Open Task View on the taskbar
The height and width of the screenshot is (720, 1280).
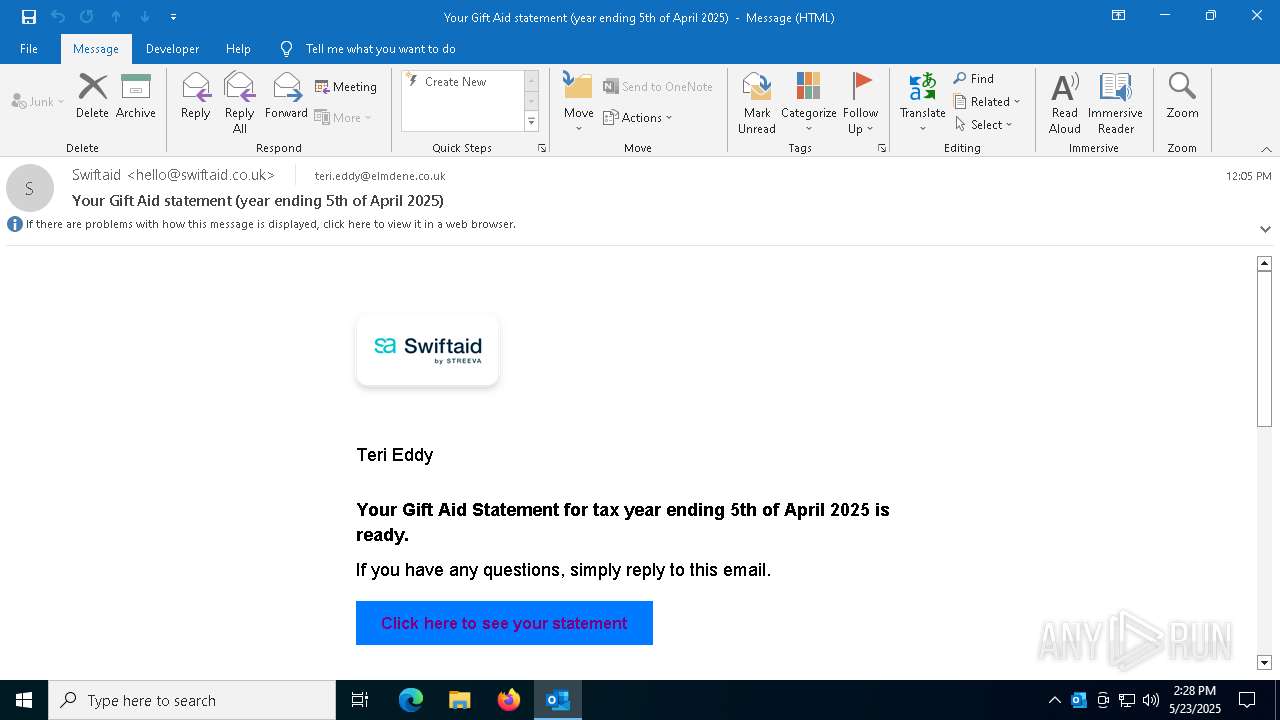click(x=360, y=700)
